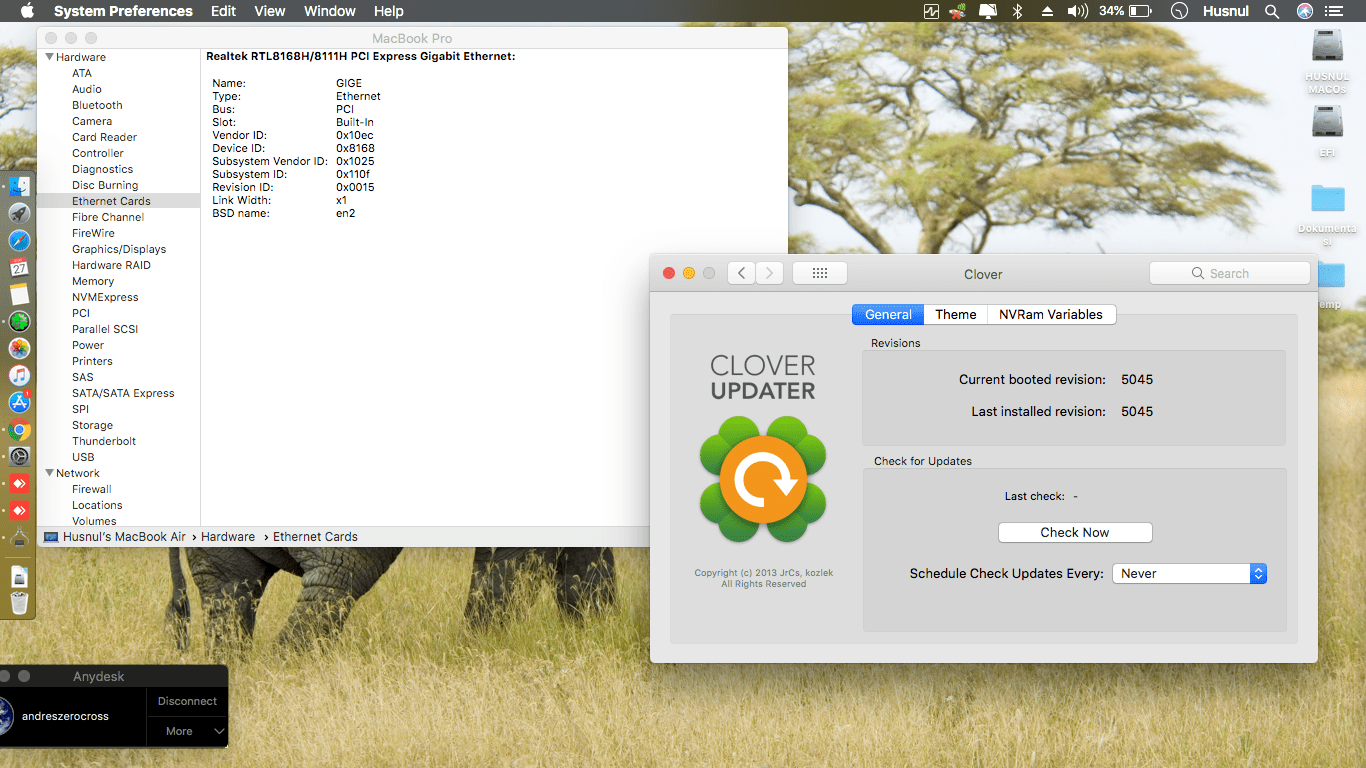Collapse the Hardware section triangle

point(49,57)
